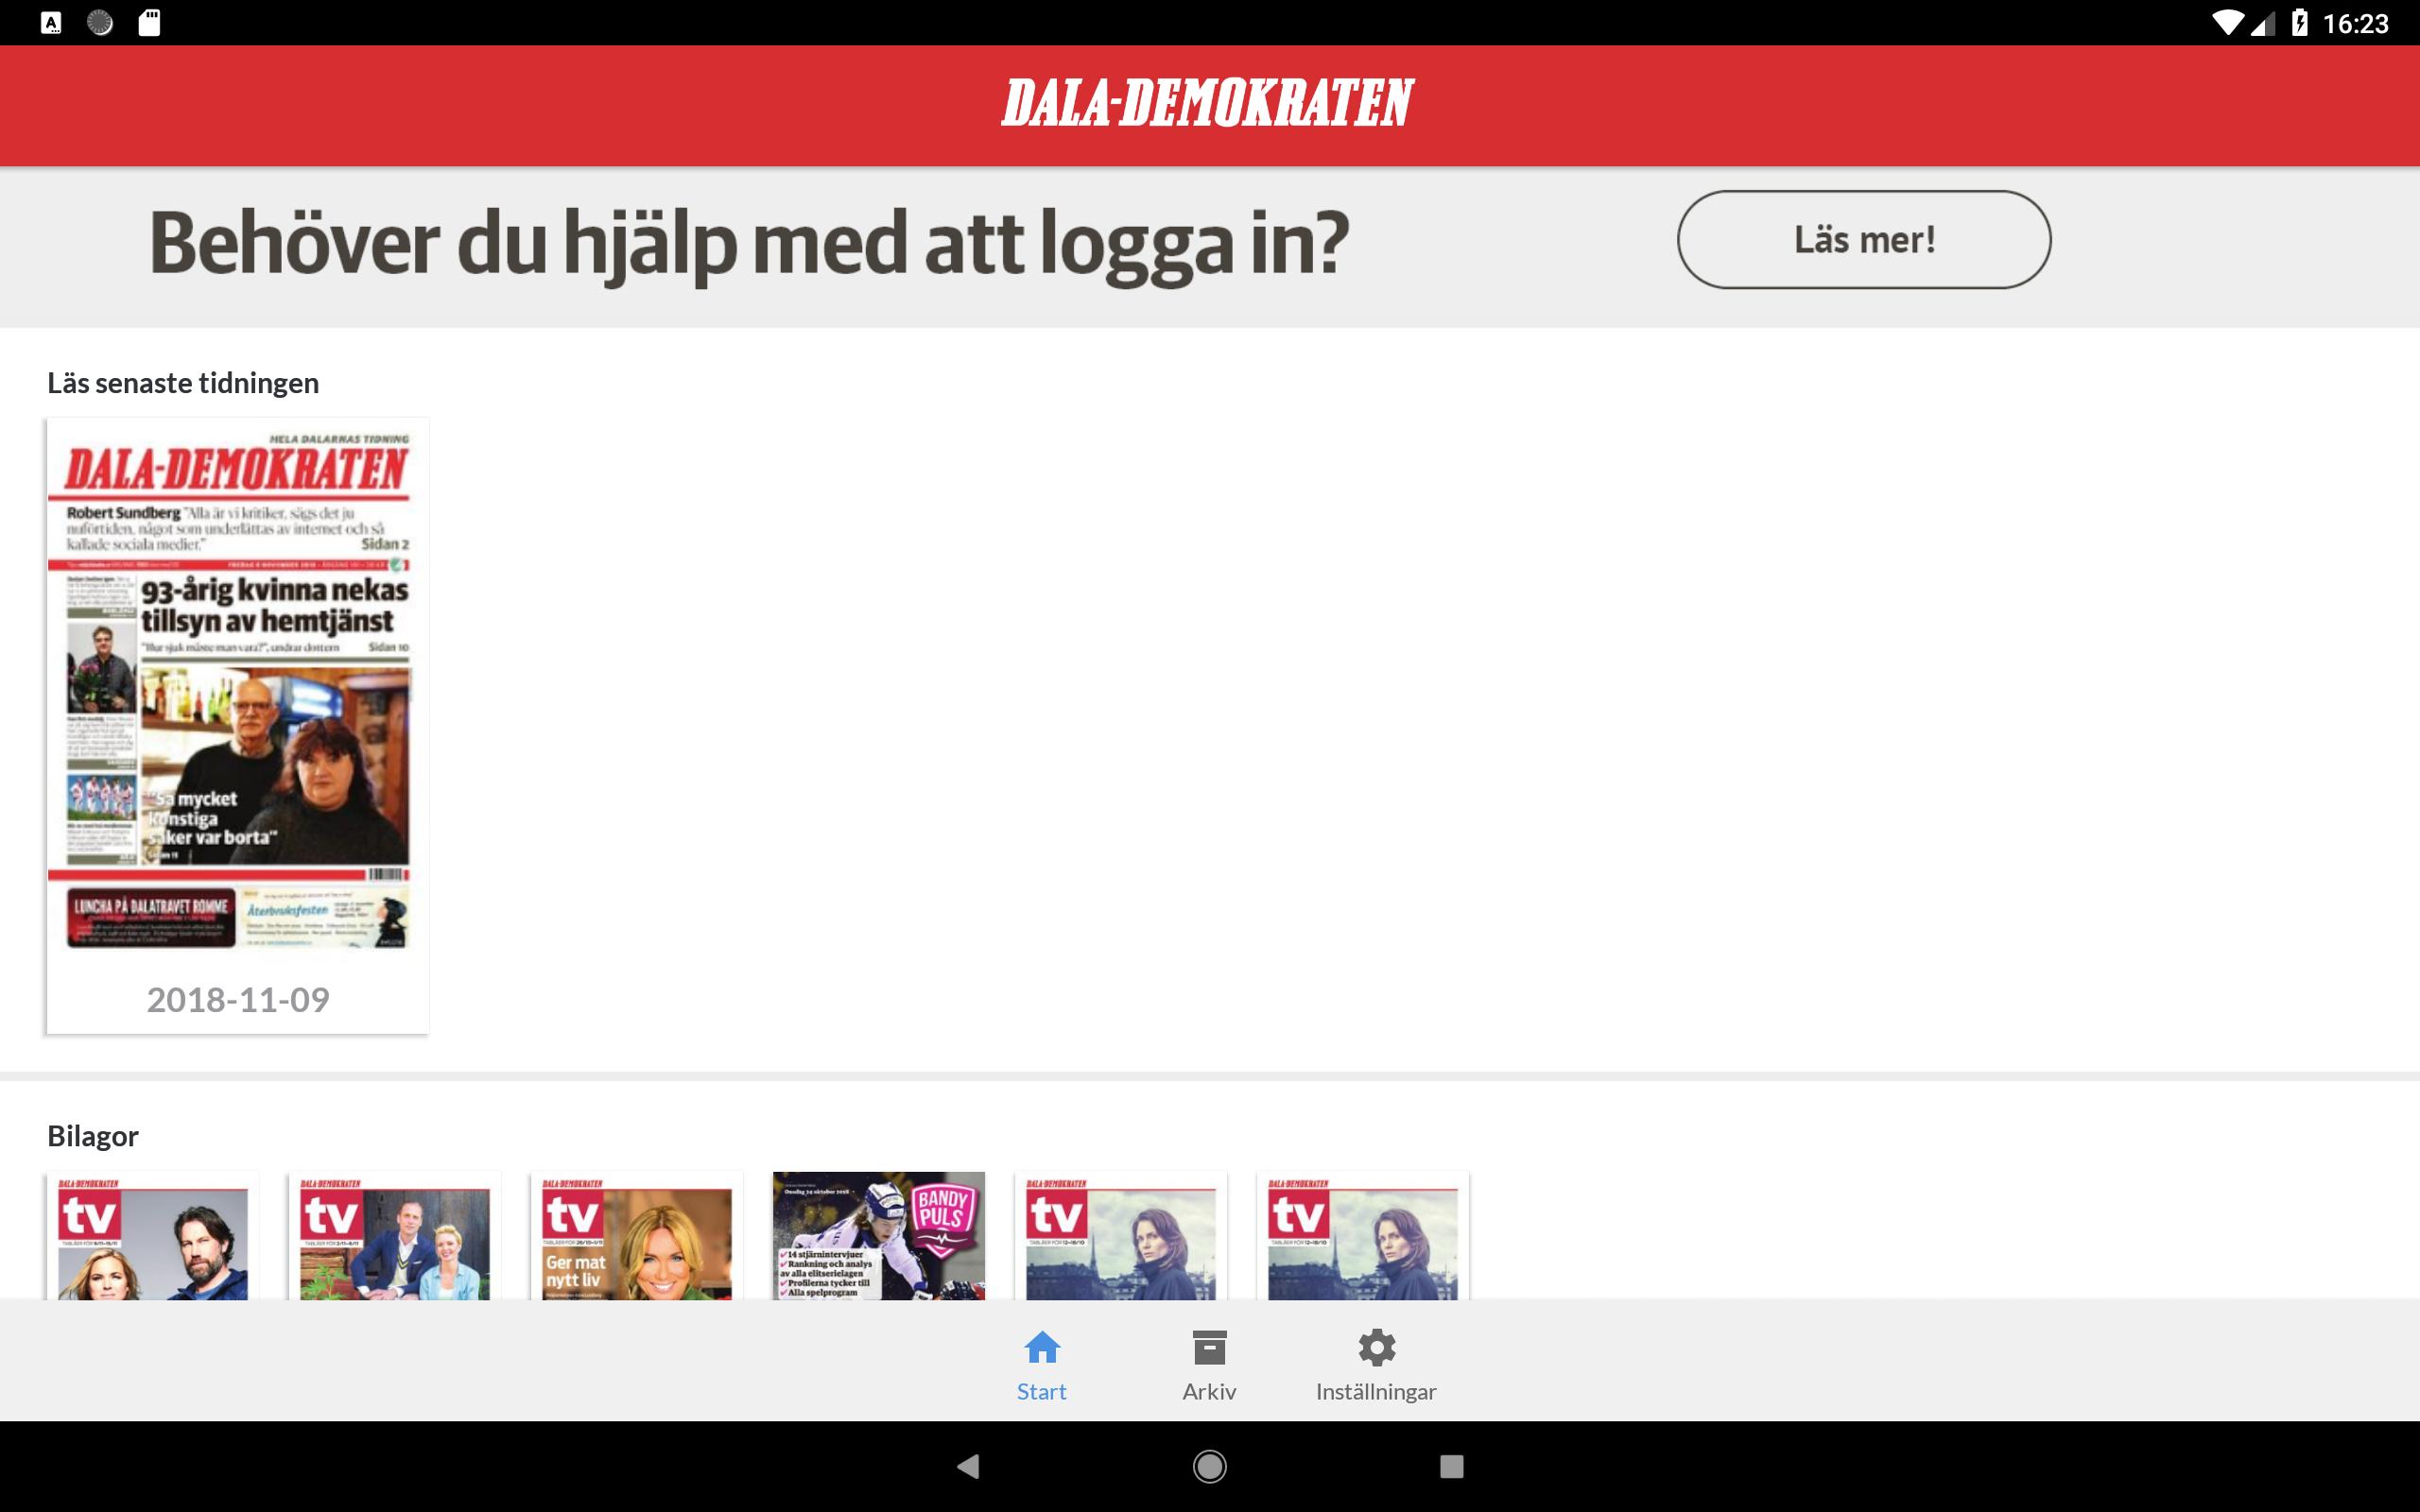Open the first tv supplement cover
The width and height of the screenshot is (2420, 1512).
[152, 1236]
